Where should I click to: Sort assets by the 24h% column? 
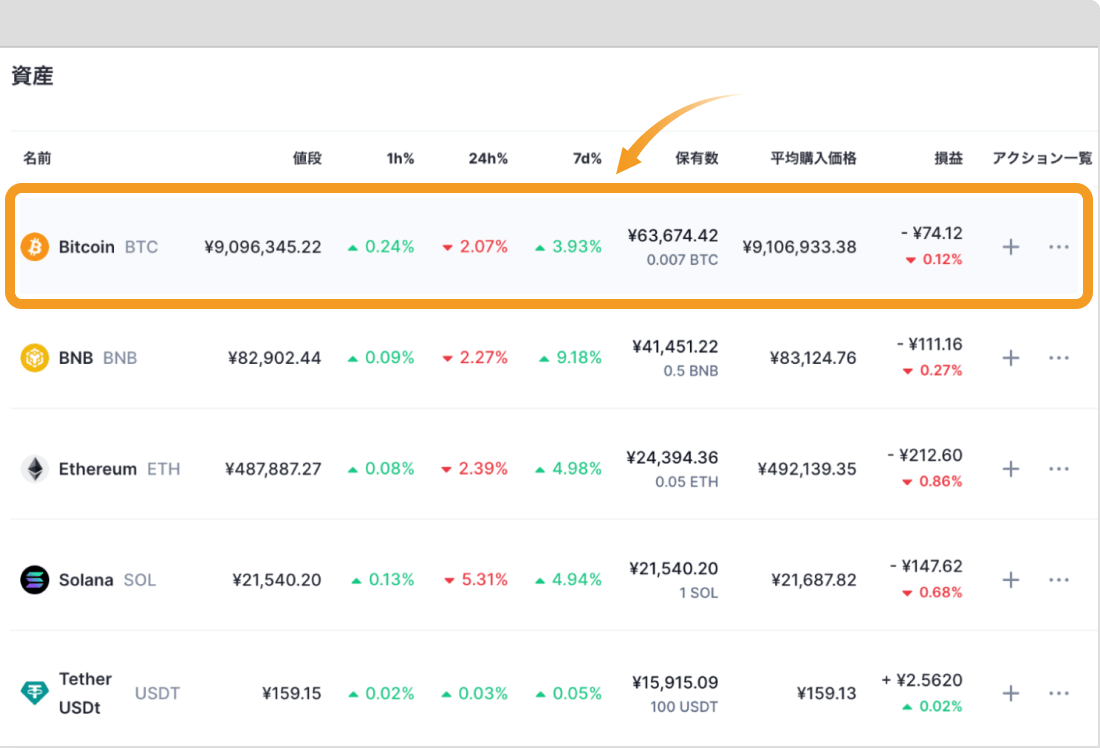coord(488,159)
